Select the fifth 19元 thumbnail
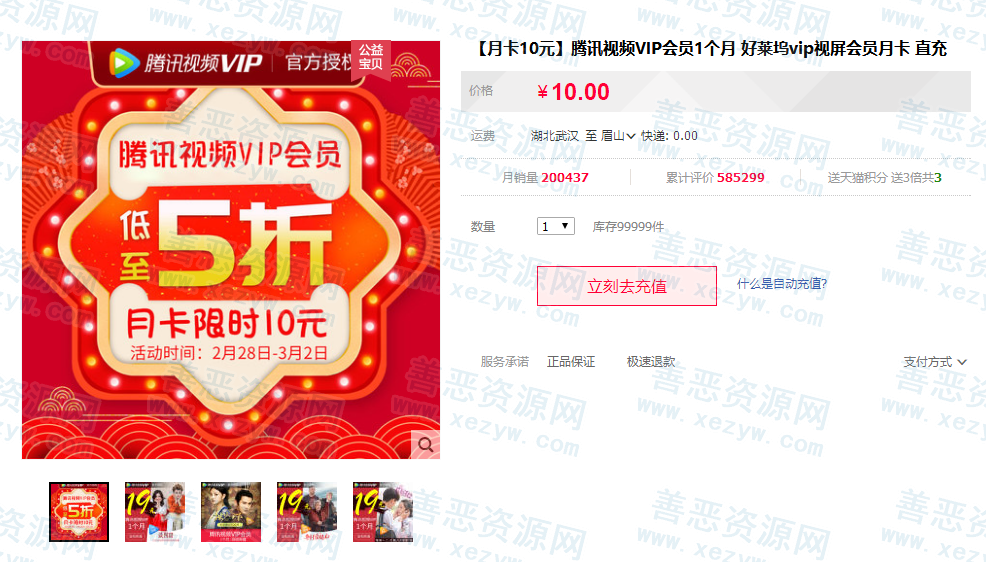This screenshot has height=562, width=986. point(383,512)
